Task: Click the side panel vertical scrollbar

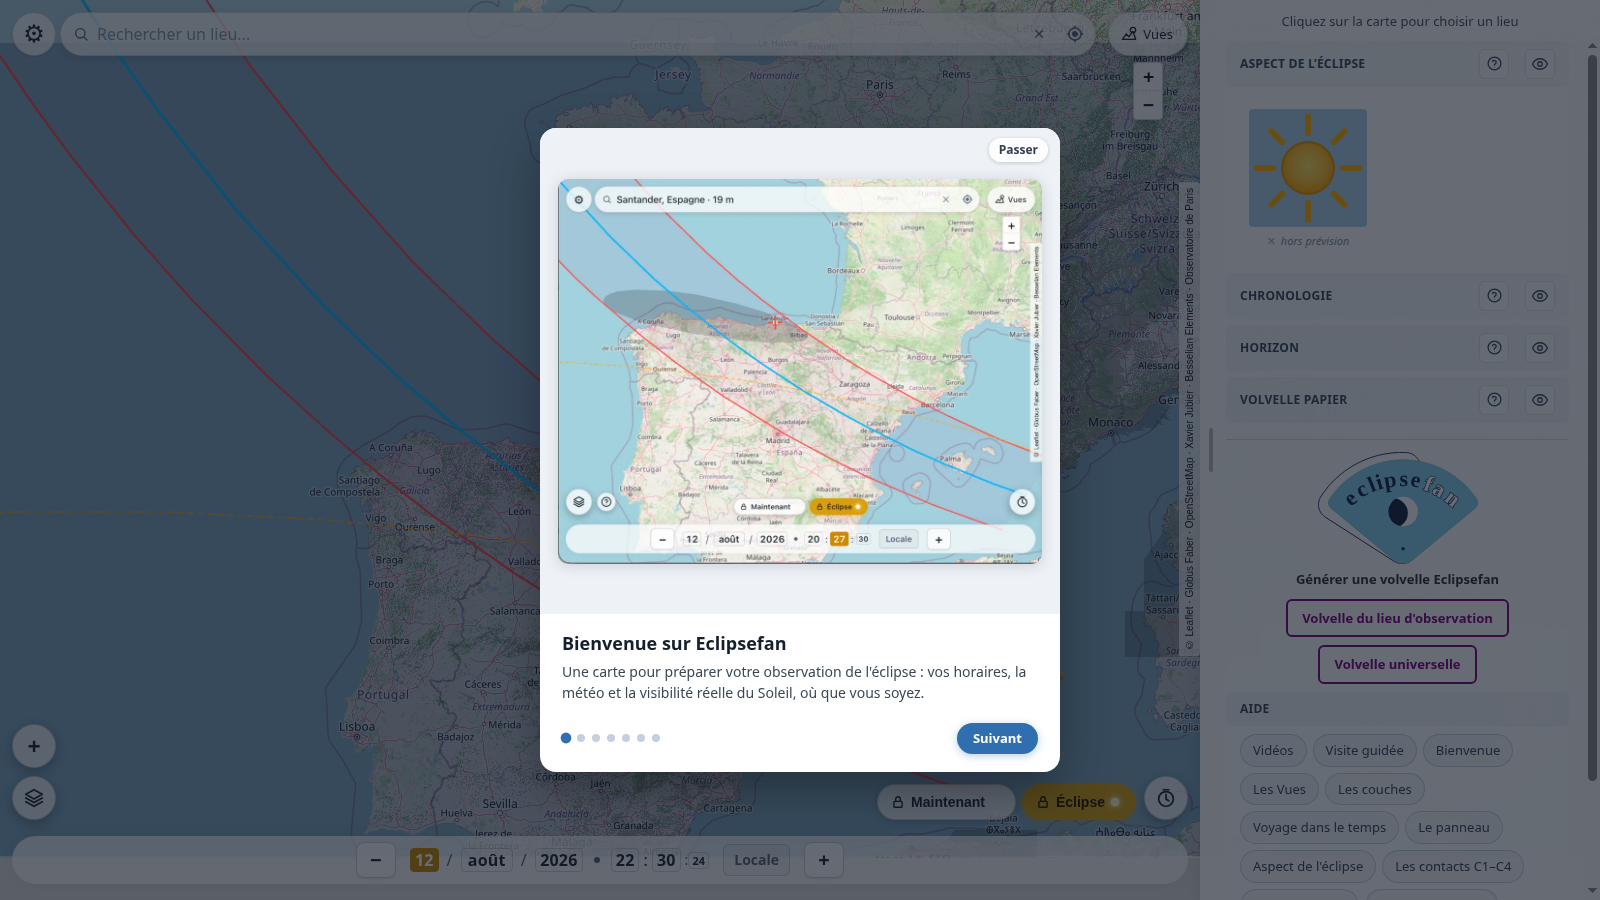Action: [x=1592, y=418]
